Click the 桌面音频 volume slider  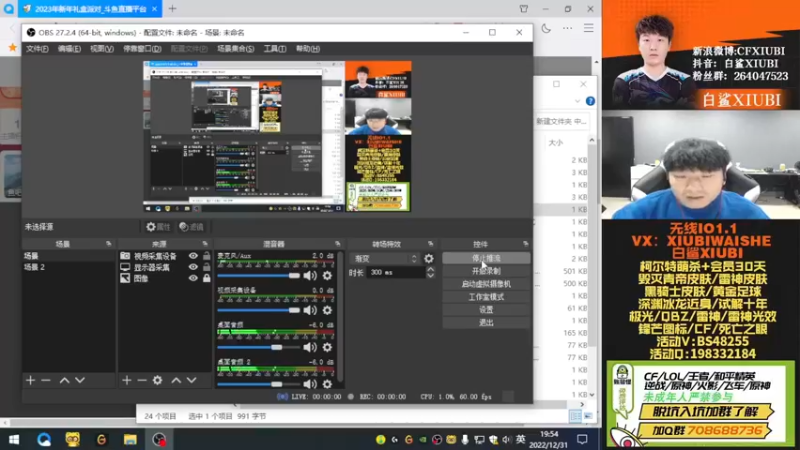259,347
